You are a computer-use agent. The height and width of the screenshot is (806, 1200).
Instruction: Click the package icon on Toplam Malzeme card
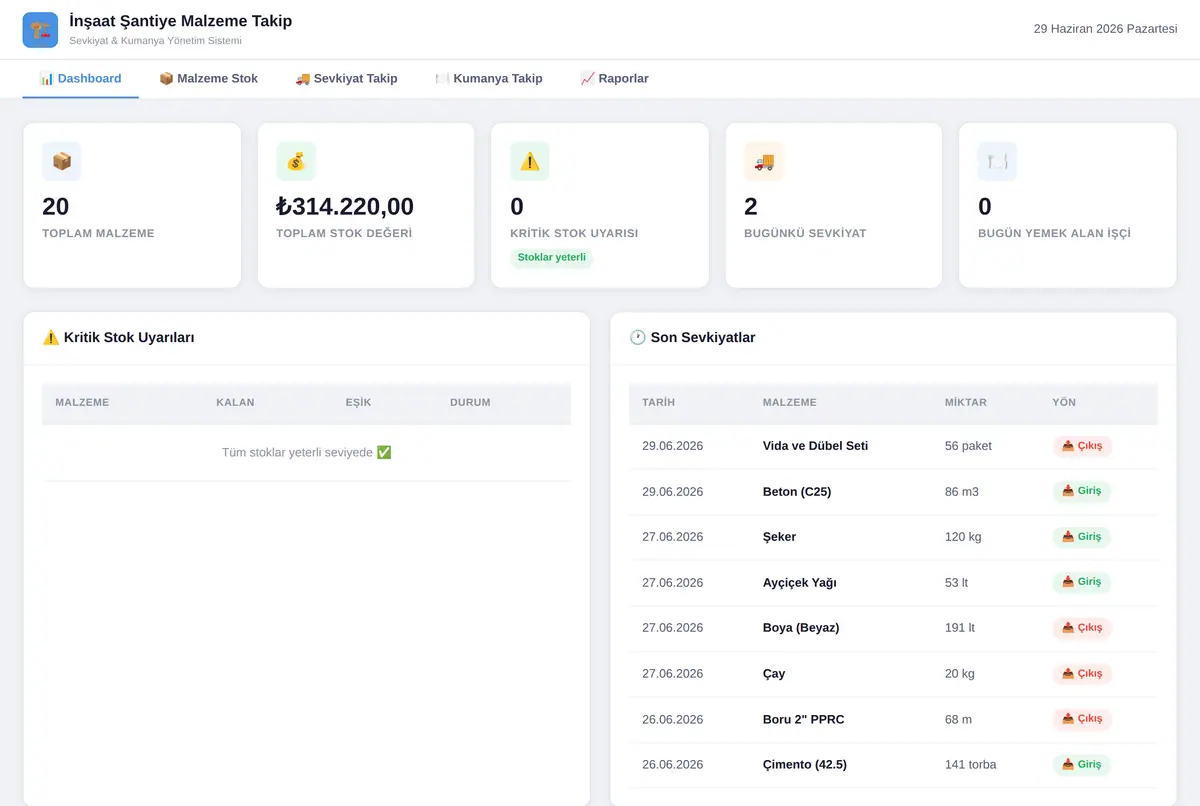pyautogui.click(x=62, y=161)
